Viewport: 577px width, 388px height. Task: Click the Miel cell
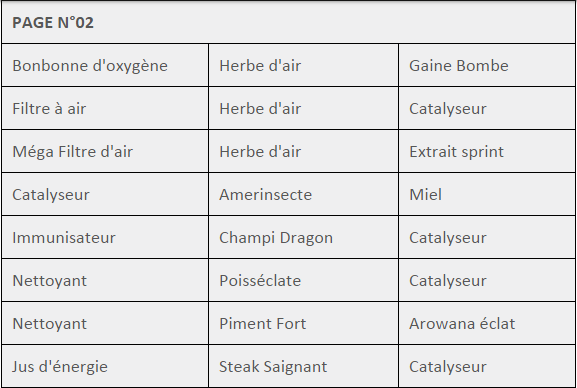point(487,194)
